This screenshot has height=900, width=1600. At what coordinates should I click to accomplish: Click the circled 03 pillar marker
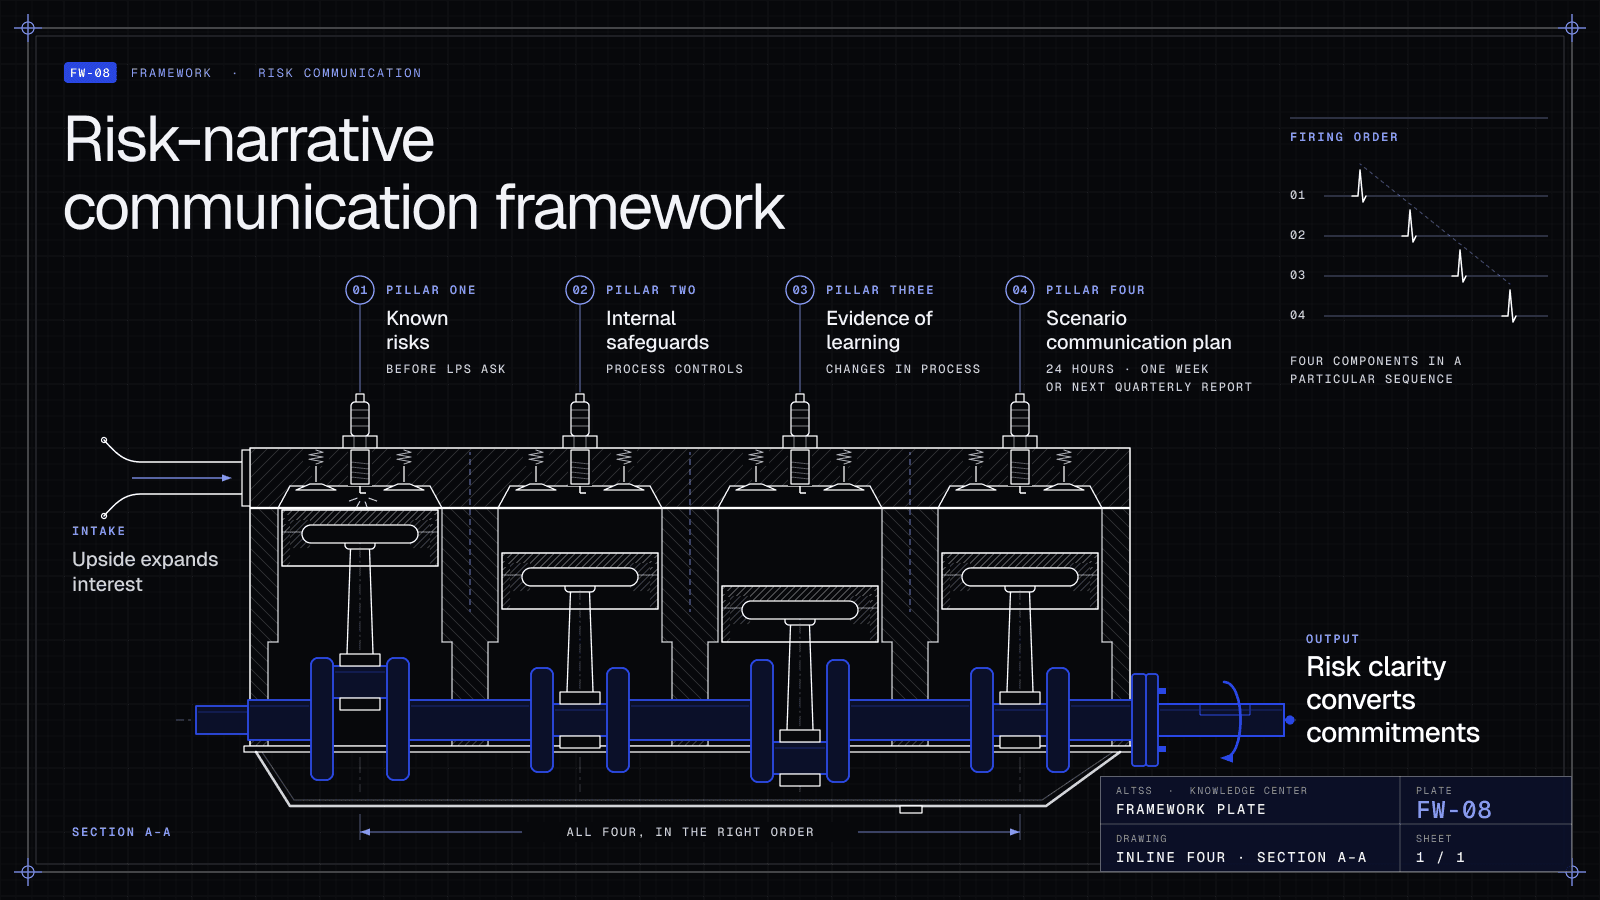point(800,290)
